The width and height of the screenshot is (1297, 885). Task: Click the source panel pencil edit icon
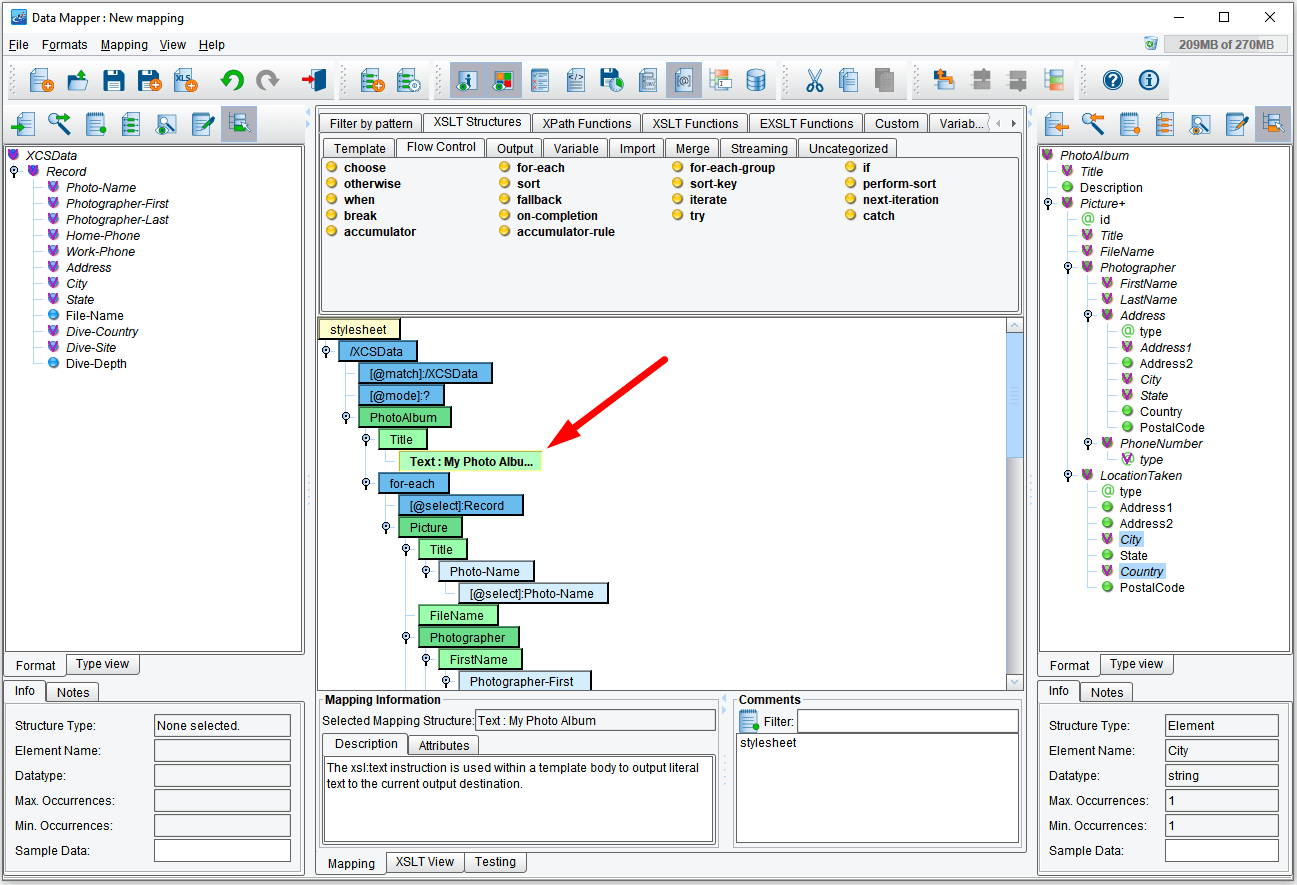point(203,124)
